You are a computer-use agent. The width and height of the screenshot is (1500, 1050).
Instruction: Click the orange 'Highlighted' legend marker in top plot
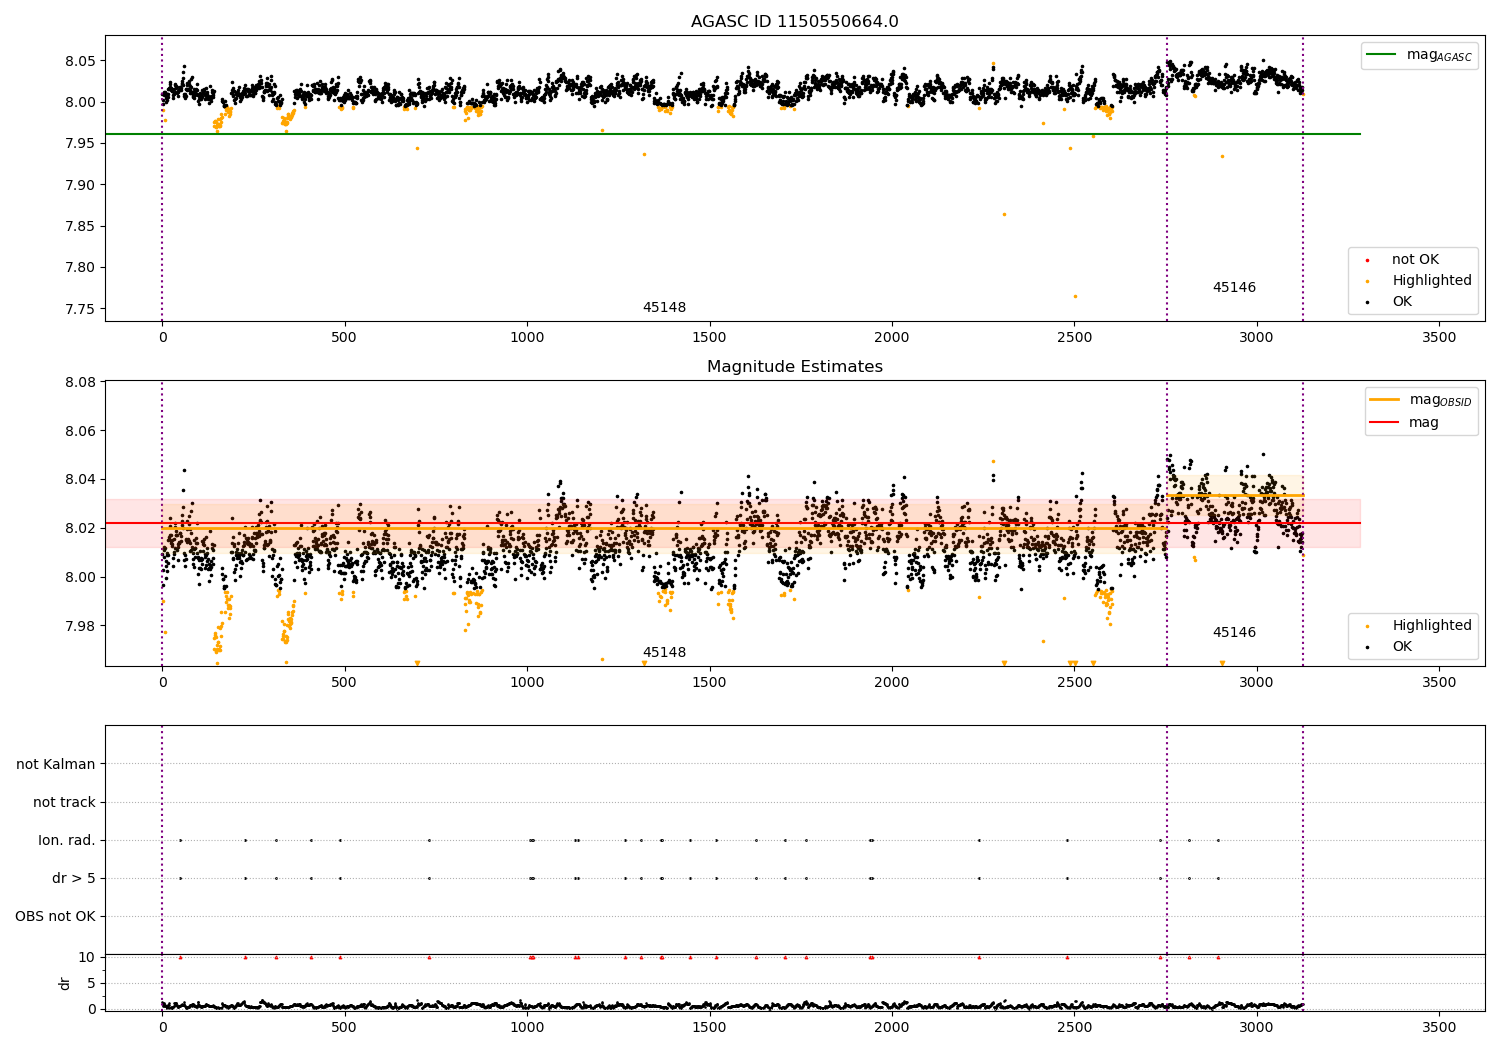pyautogui.click(x=1367, y=281)
